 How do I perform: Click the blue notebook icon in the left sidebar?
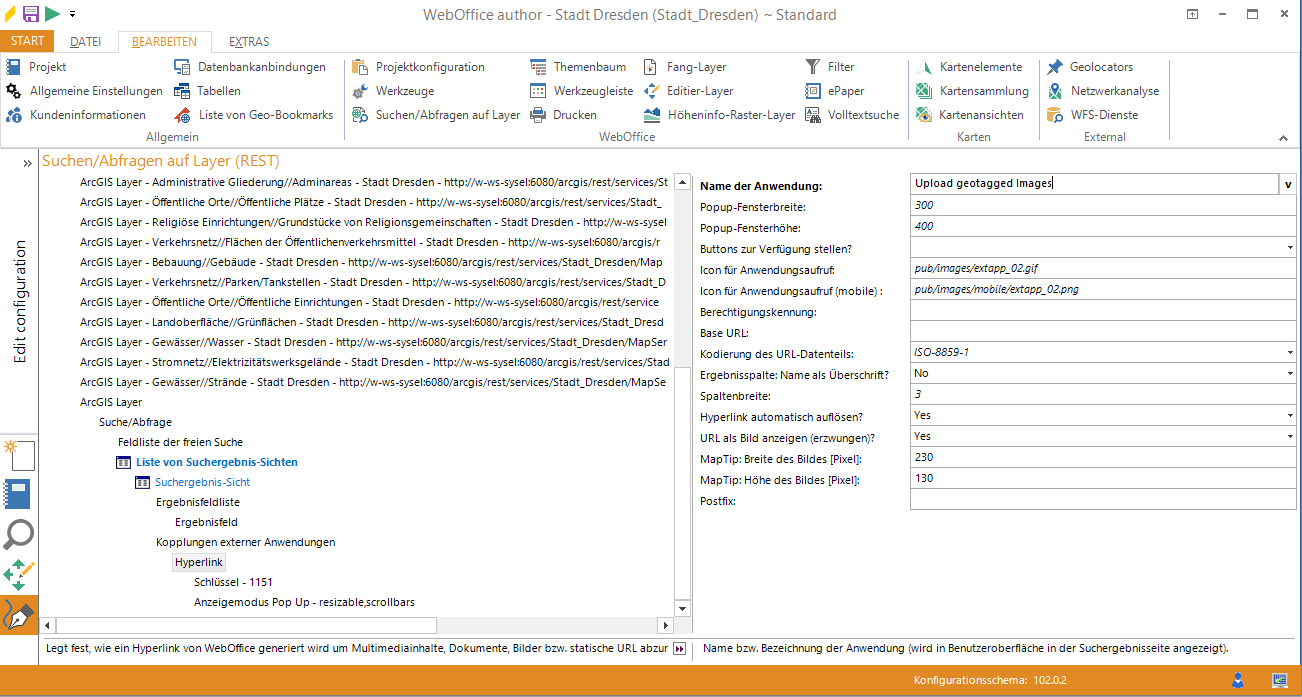coord(19,495)
